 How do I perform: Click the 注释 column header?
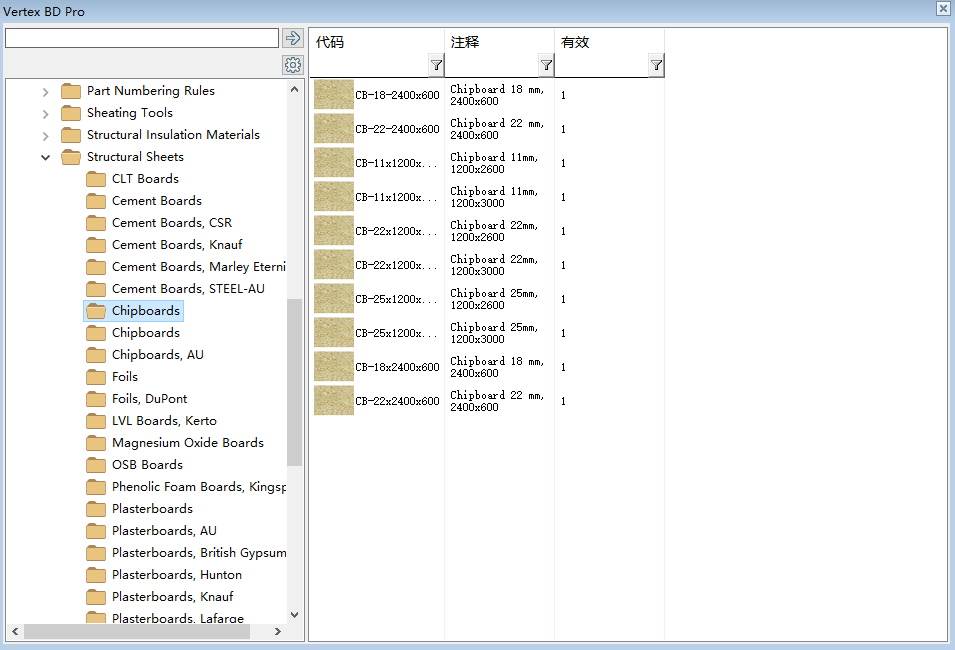[x=465, y=42]
